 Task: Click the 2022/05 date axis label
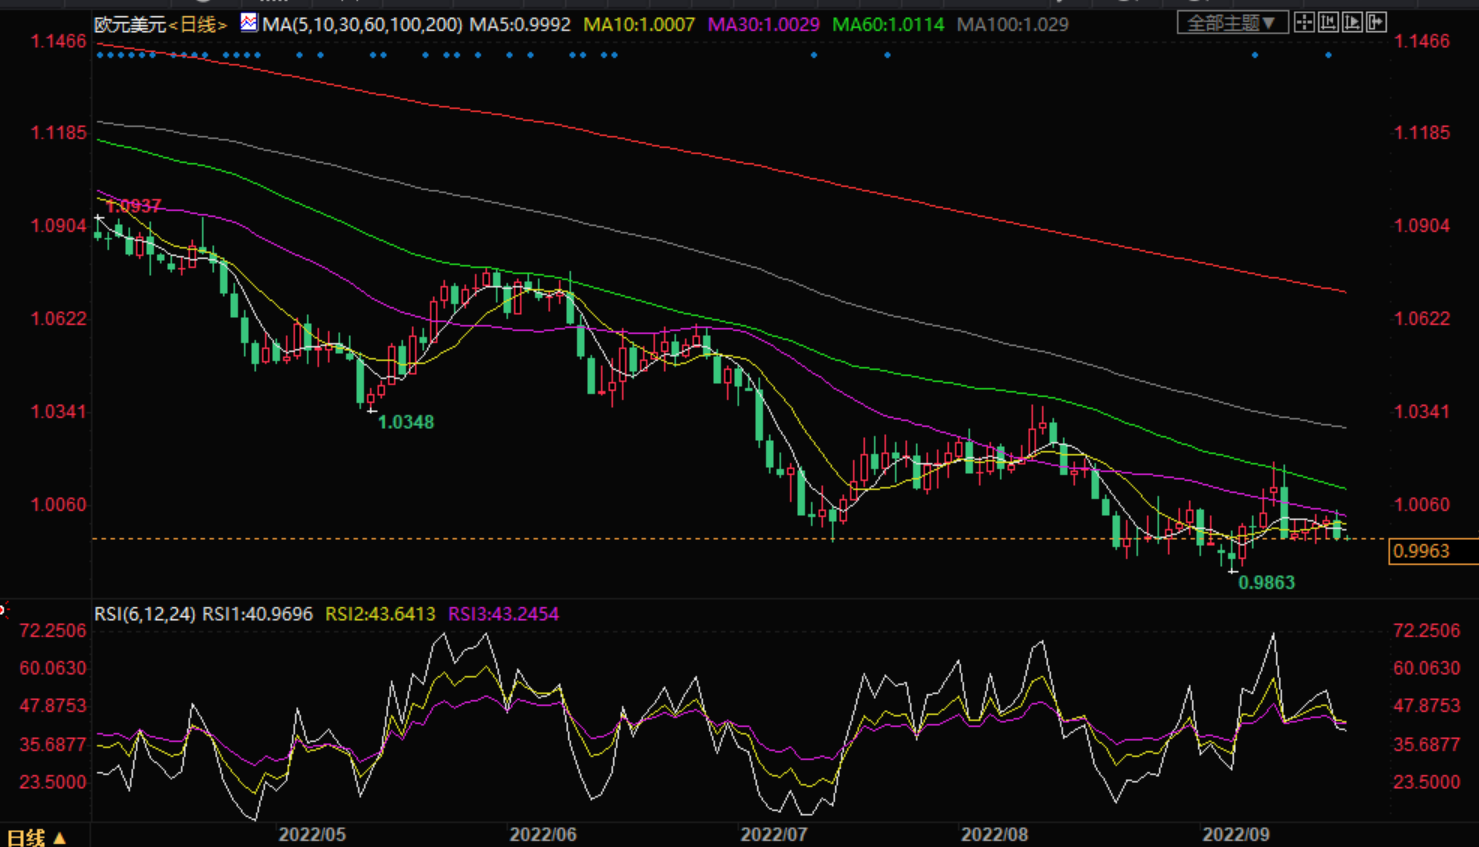(312, 834)
